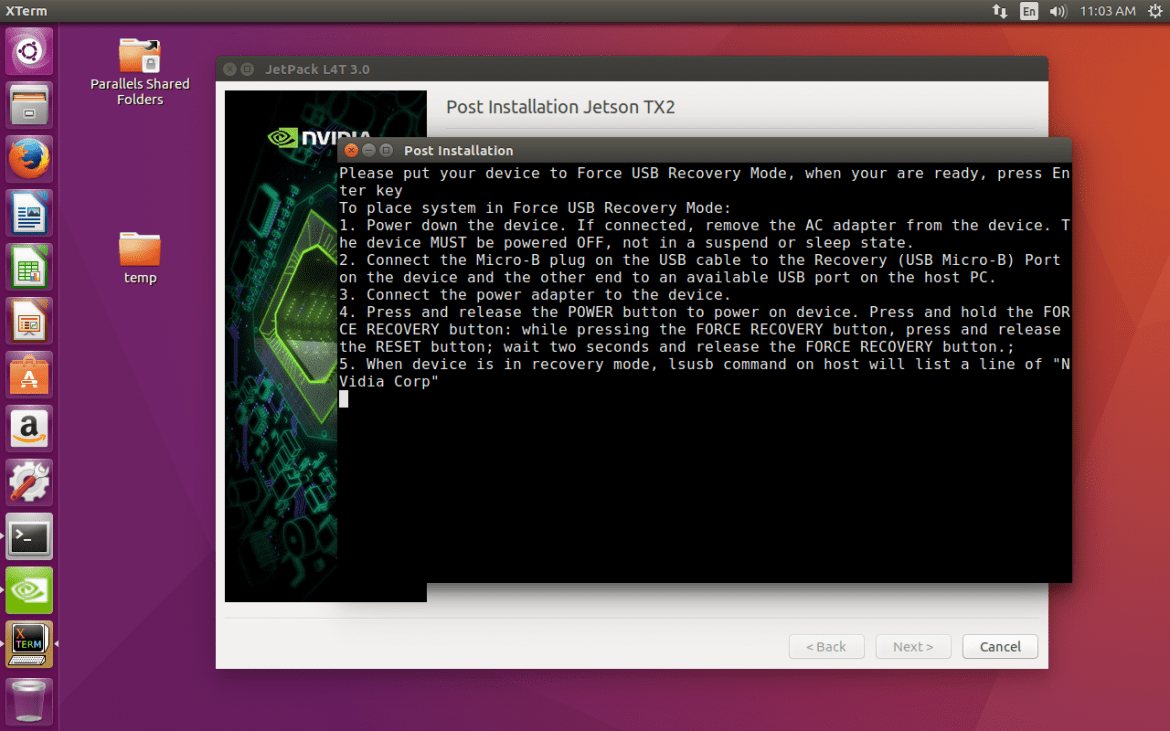Open the Amazon launcher icon
This screenshot has width=1170, height=731.
(29, 427)
